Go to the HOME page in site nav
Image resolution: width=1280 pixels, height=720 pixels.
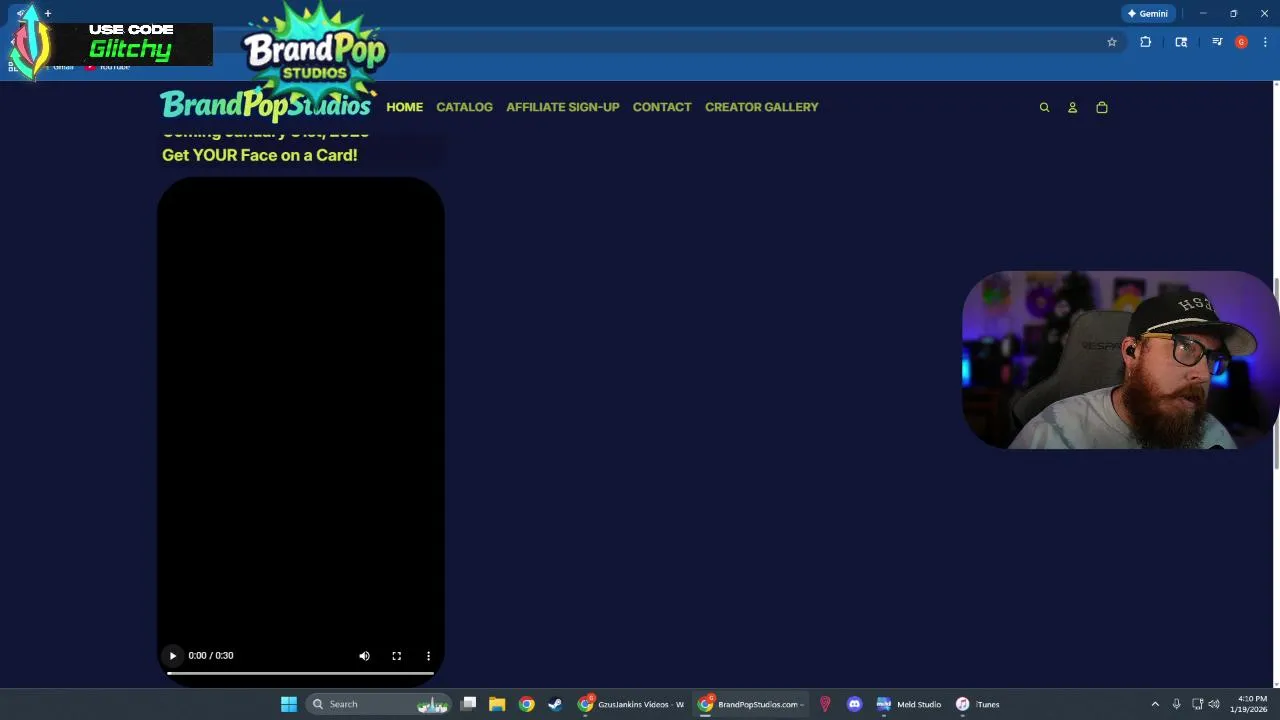[405, 107]
